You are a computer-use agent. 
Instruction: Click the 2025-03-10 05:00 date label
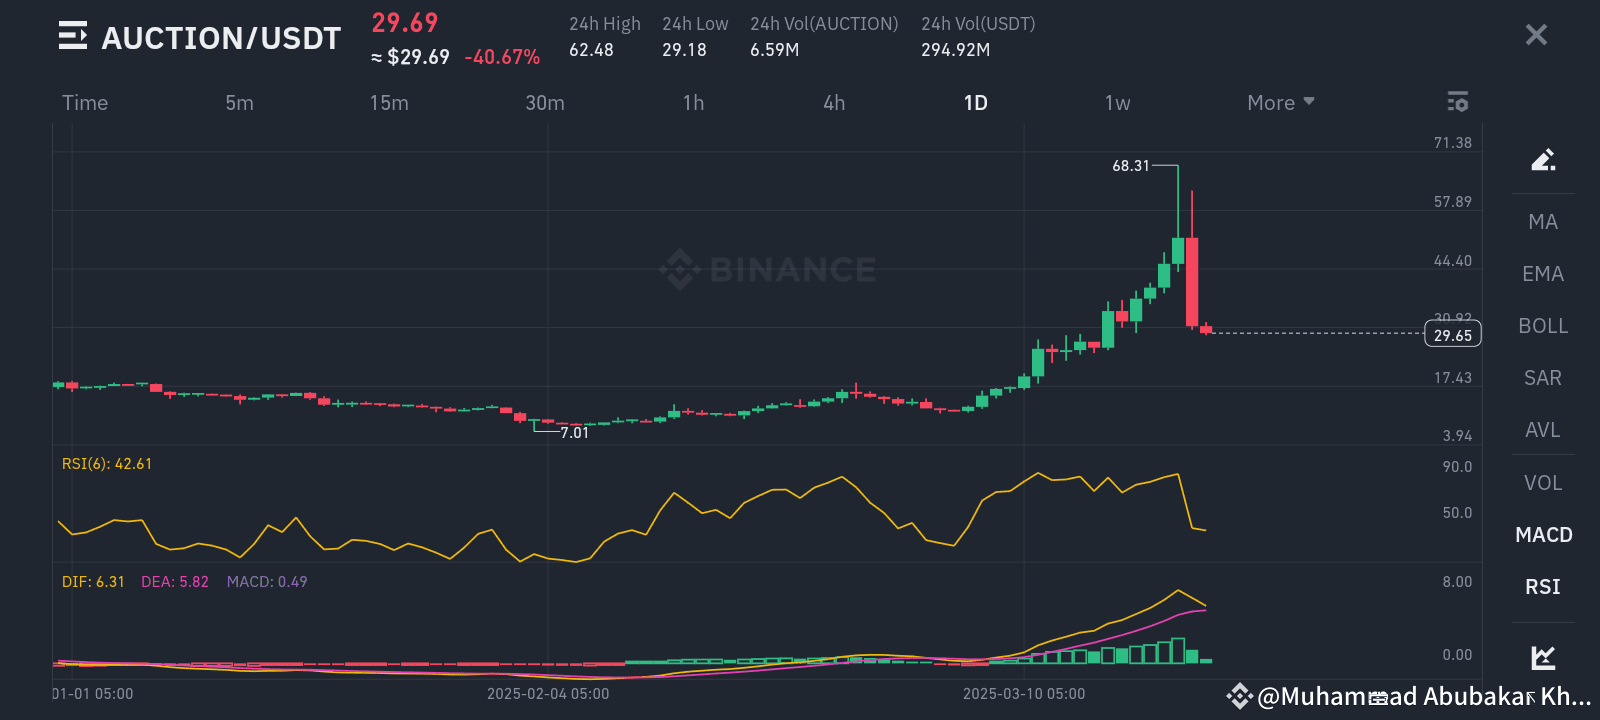coord(1024,694)
